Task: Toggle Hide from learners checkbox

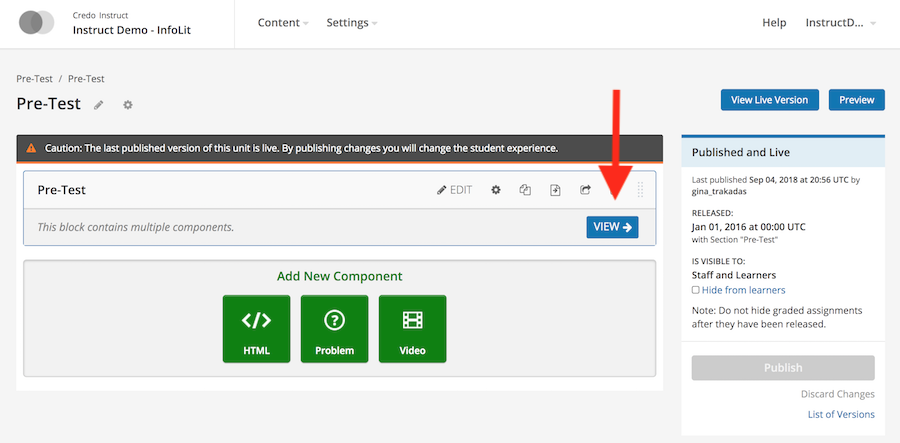Action: coord(696,290)
